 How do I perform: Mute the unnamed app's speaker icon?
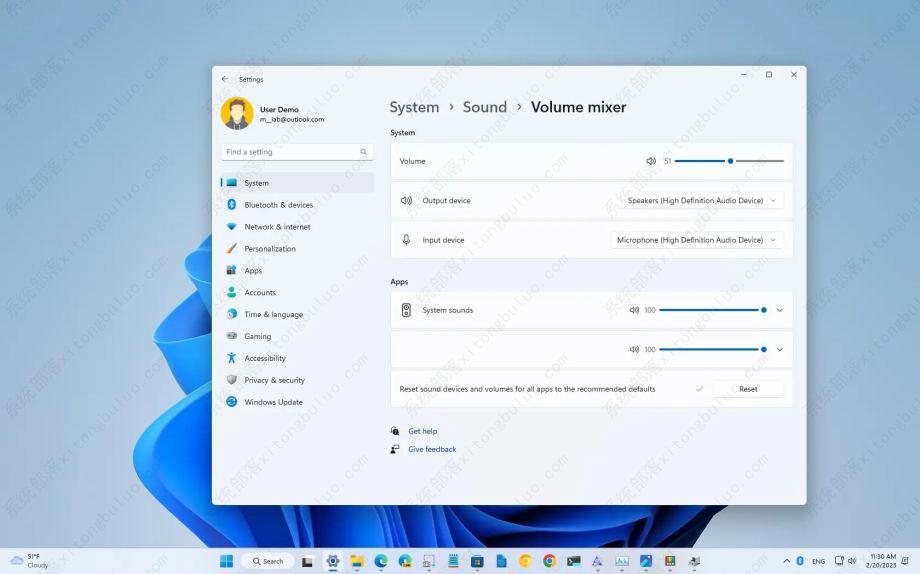point(634,349)
